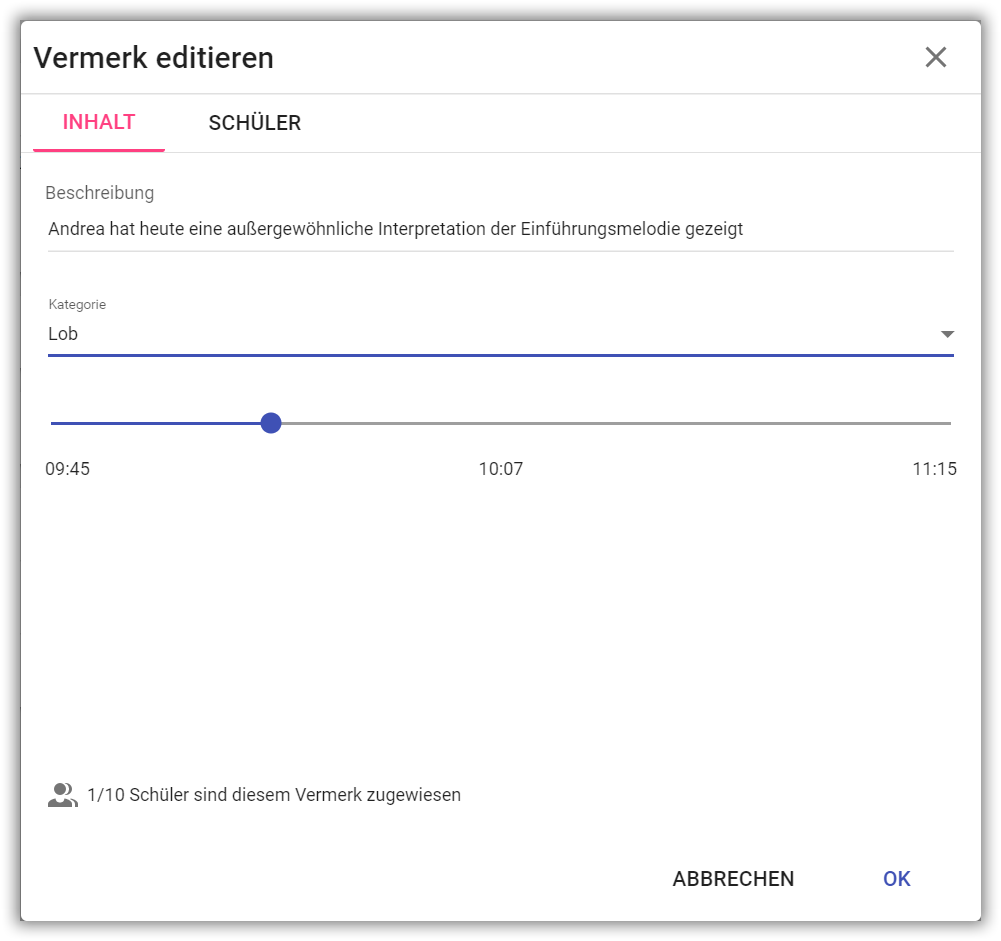Confirm the note with OK
Screen dimensions: 1001x941
pyautogui.click(x=896, y=878)
